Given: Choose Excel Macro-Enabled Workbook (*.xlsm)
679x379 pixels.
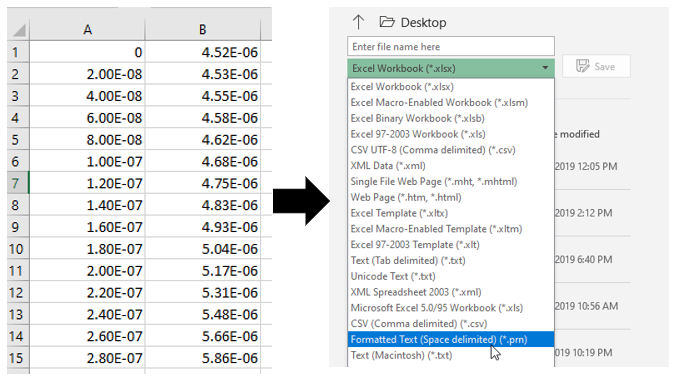Looking at the screenshot, I should tap(451, 103).
